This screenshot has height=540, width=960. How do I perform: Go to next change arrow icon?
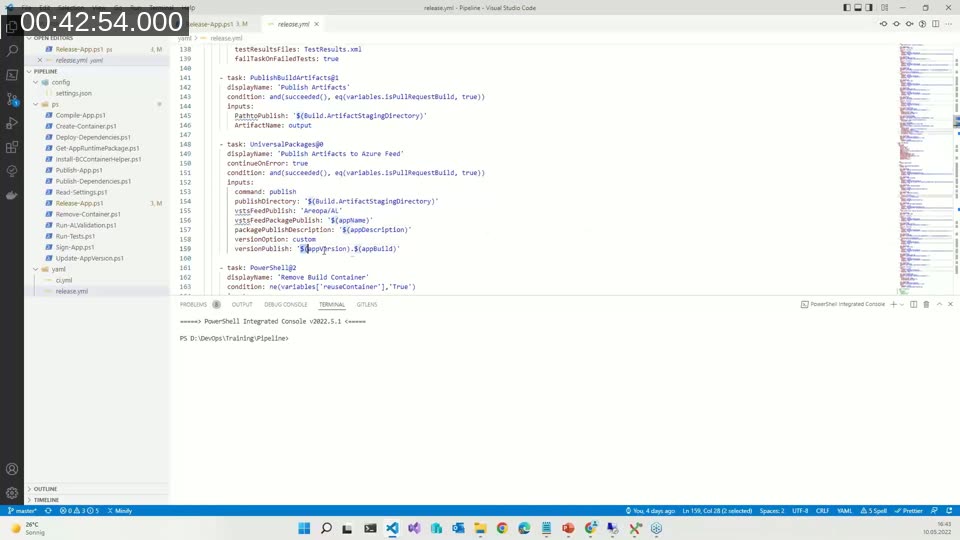909,24
